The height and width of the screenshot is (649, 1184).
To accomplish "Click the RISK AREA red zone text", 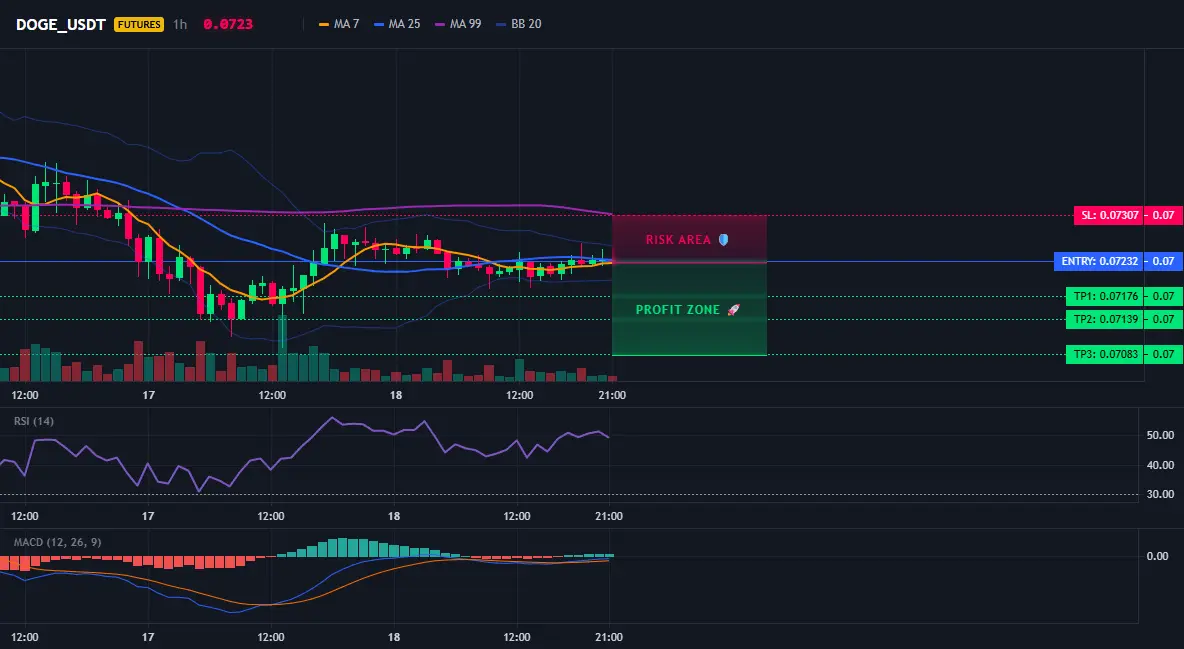I will [x=678, y=240].
